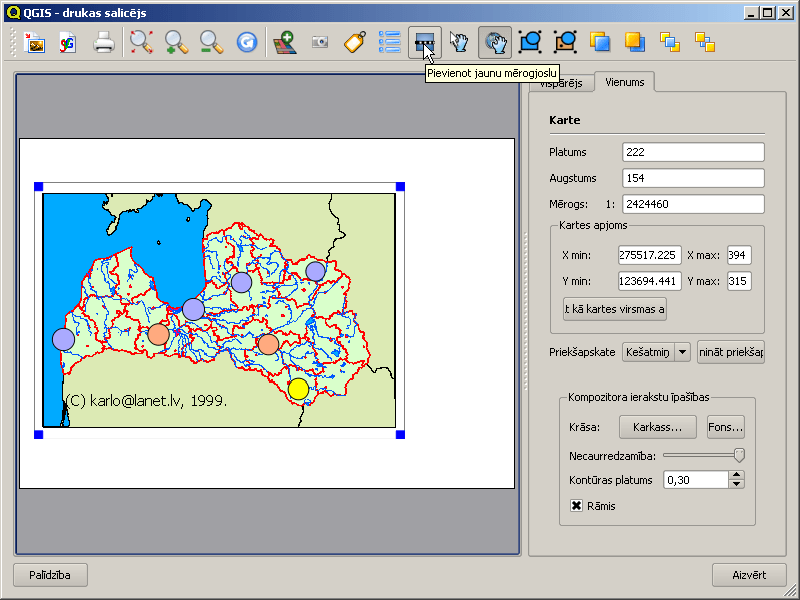This screenshot has width=800, height=600.
Task: Choose the add new scalebar tool
Action: tap(424, 43)
